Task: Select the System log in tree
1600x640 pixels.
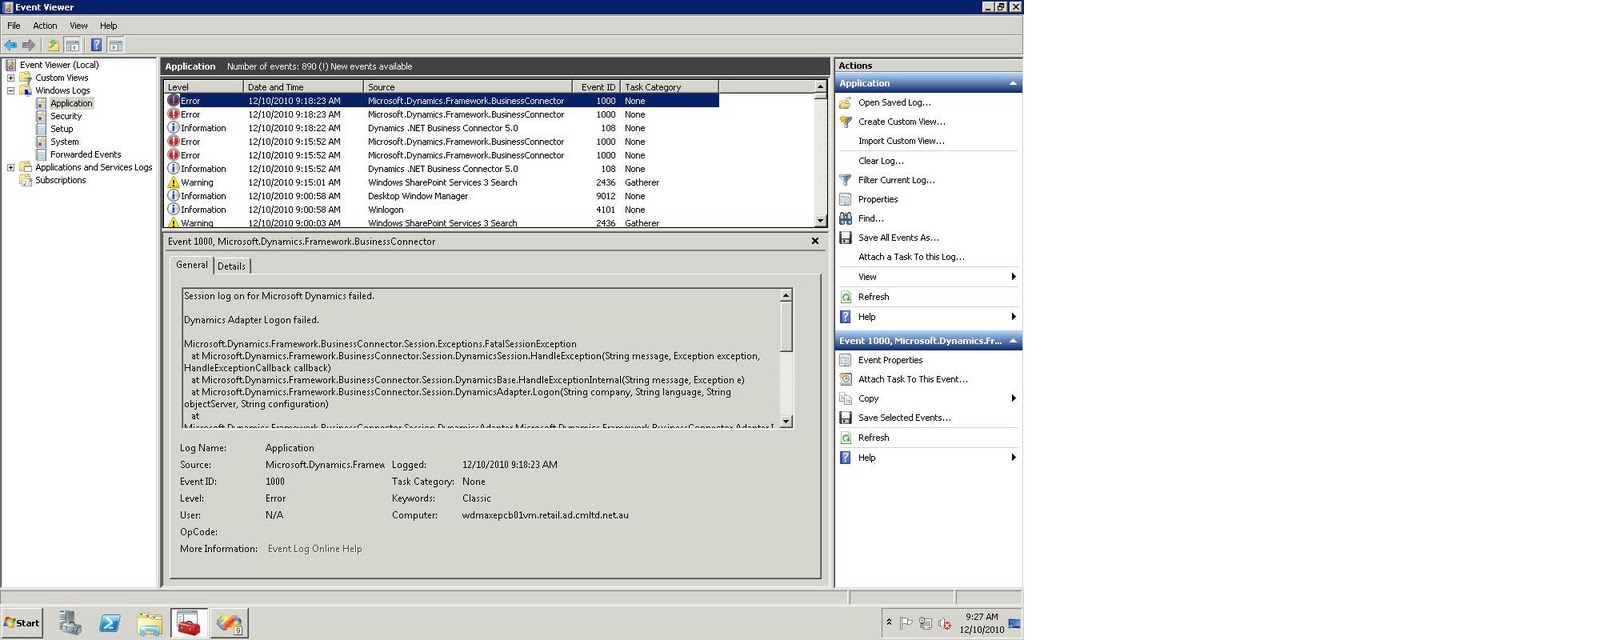Action: [x=64, y=142]
